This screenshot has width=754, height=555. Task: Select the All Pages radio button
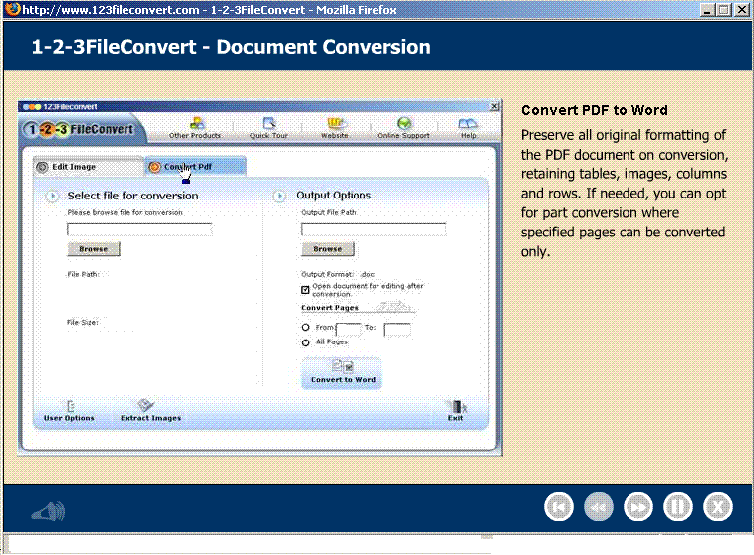click(x=305, y=343)
